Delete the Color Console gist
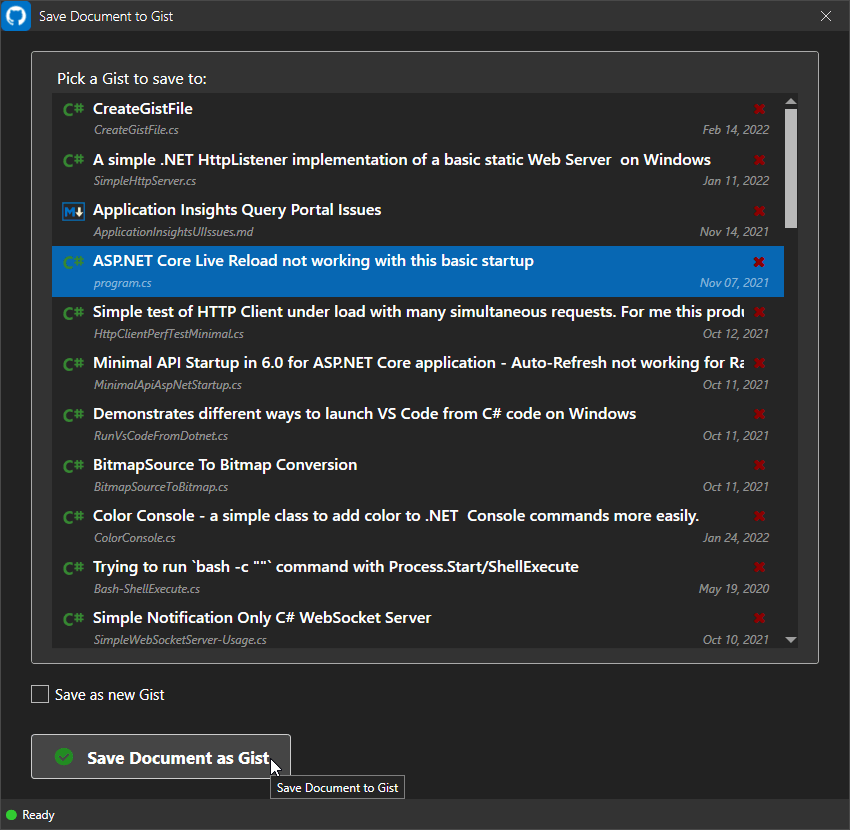 pyautogui.click(x=759, y=516)
